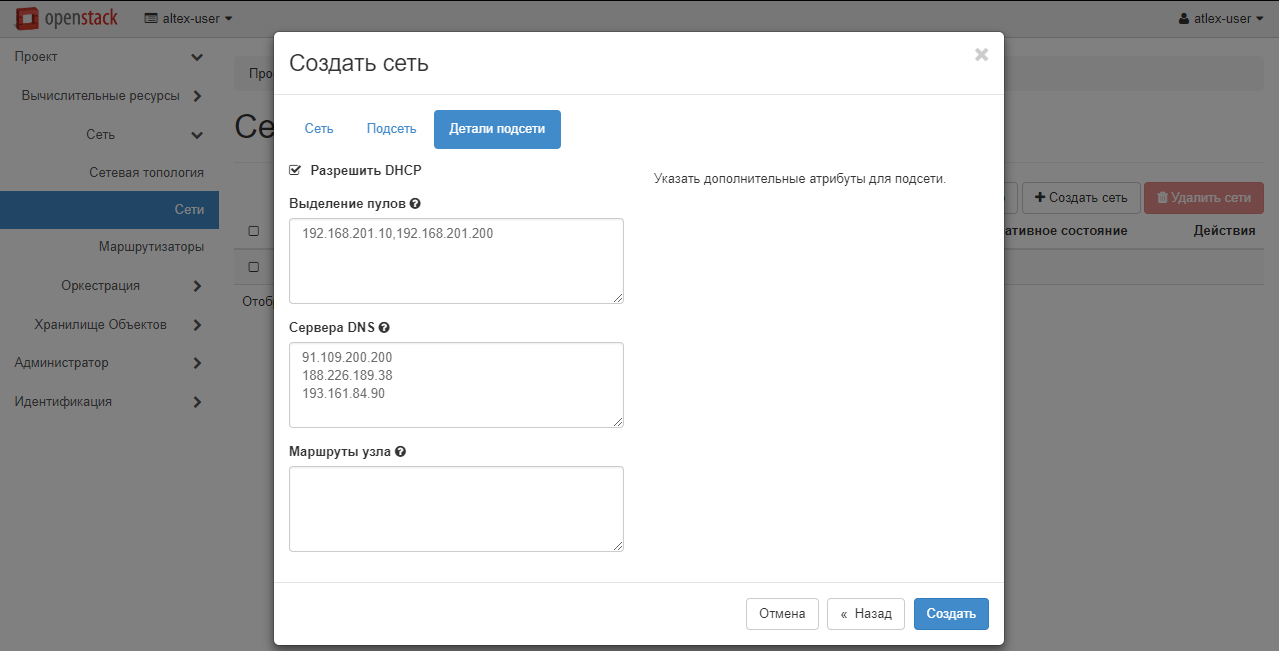Open the atlex-user account menu
Viewport: 1279px width, 651px height.
coord(1220,18)
